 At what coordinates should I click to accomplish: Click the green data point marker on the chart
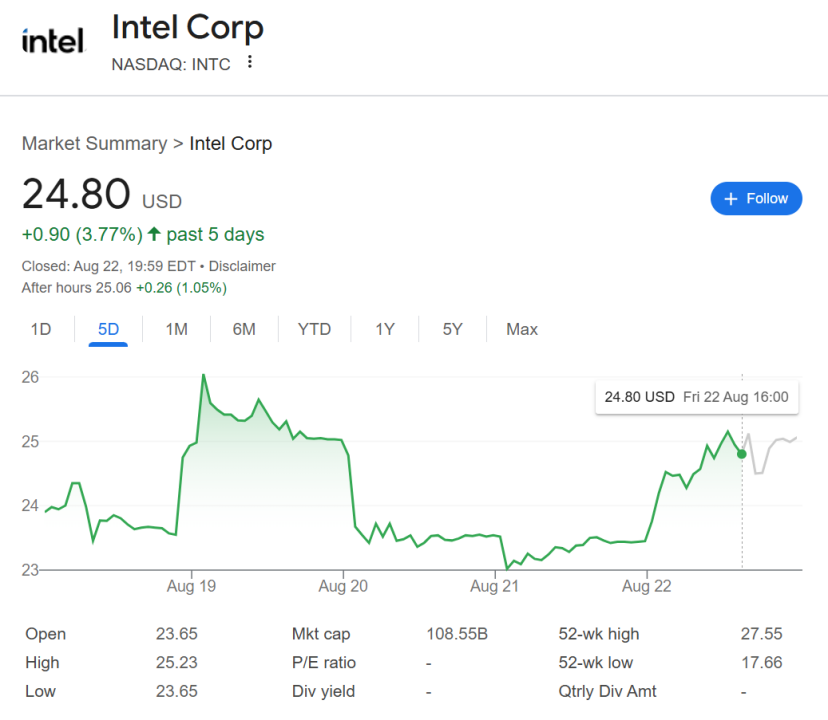tap(741, 454)
